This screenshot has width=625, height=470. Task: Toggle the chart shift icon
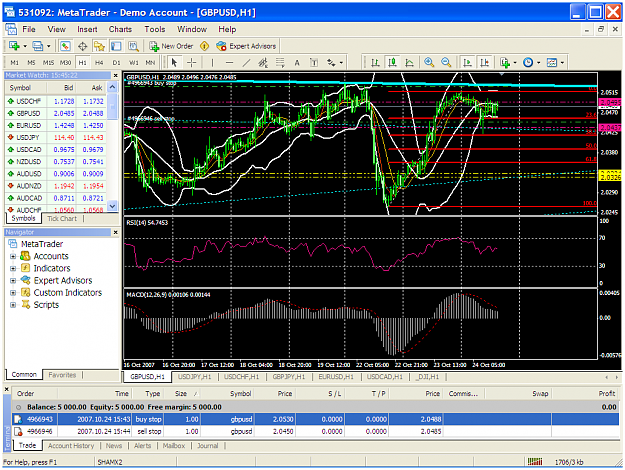click(x=484, y=63)
